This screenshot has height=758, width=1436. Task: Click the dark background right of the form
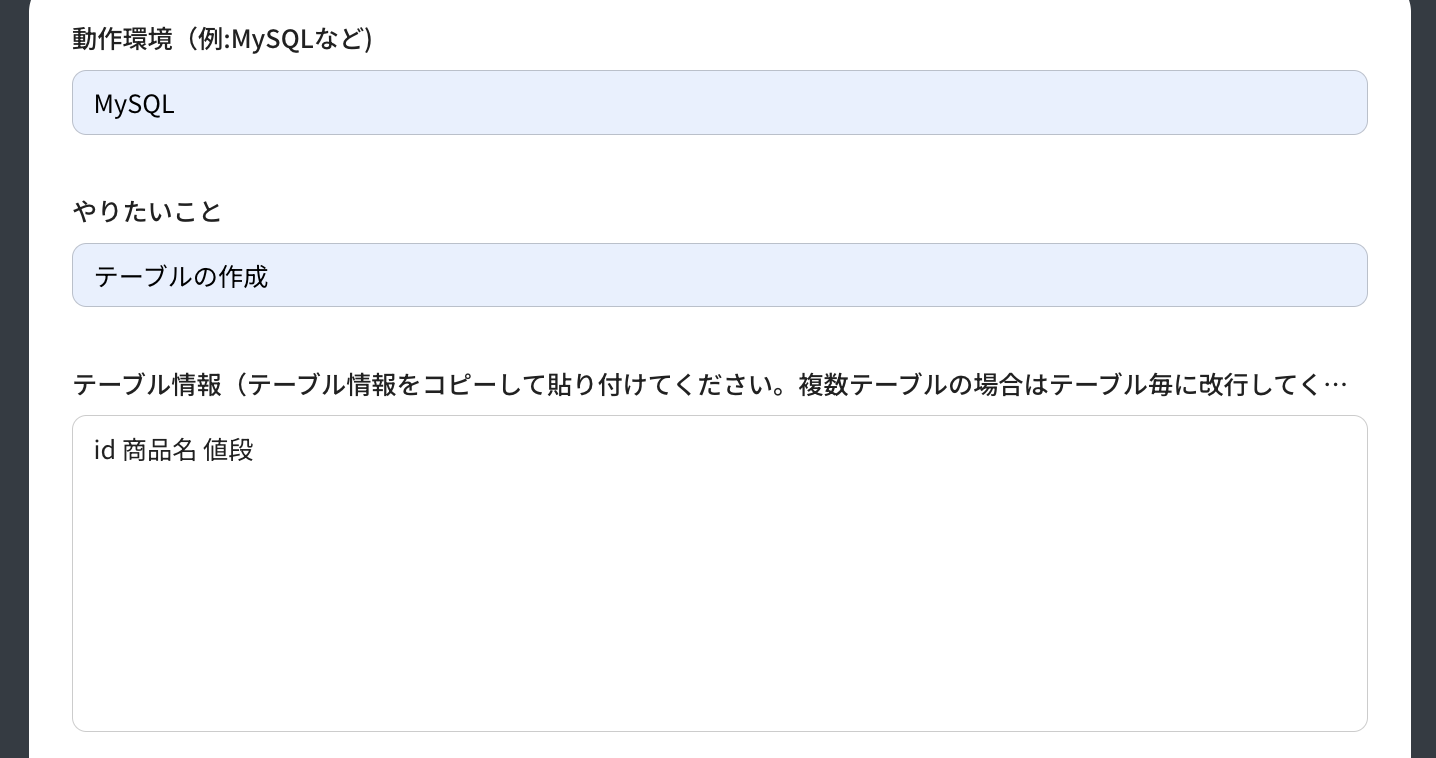[x=1423, y=400]
